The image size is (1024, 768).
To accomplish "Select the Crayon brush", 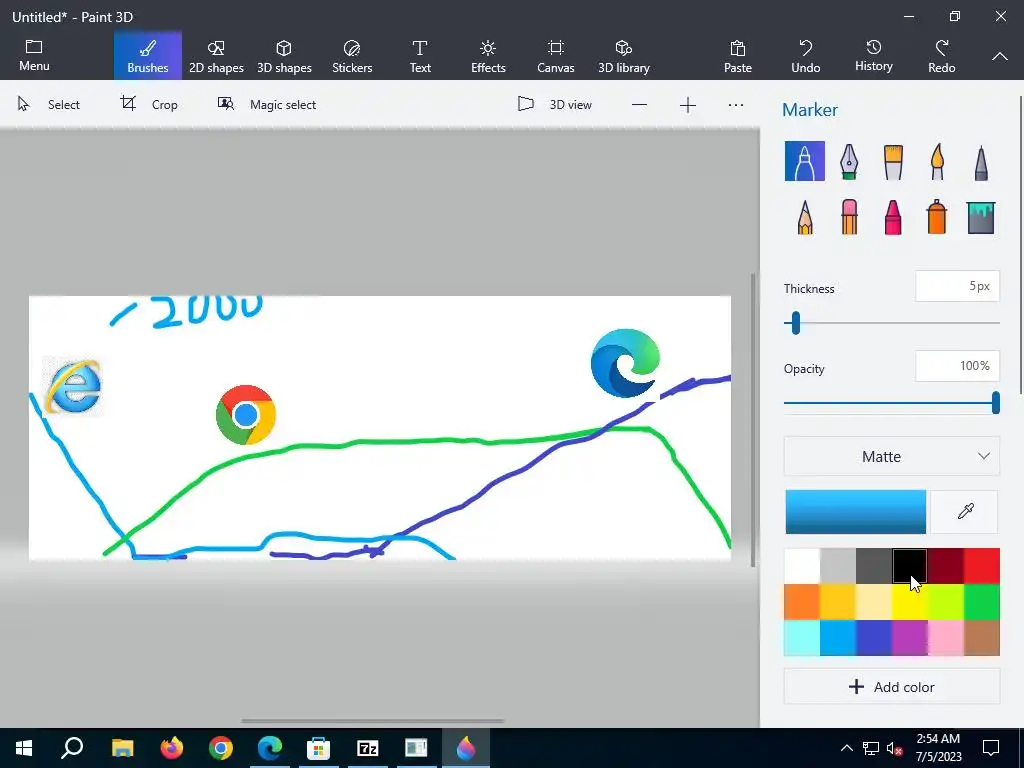I will coord(893,217).
